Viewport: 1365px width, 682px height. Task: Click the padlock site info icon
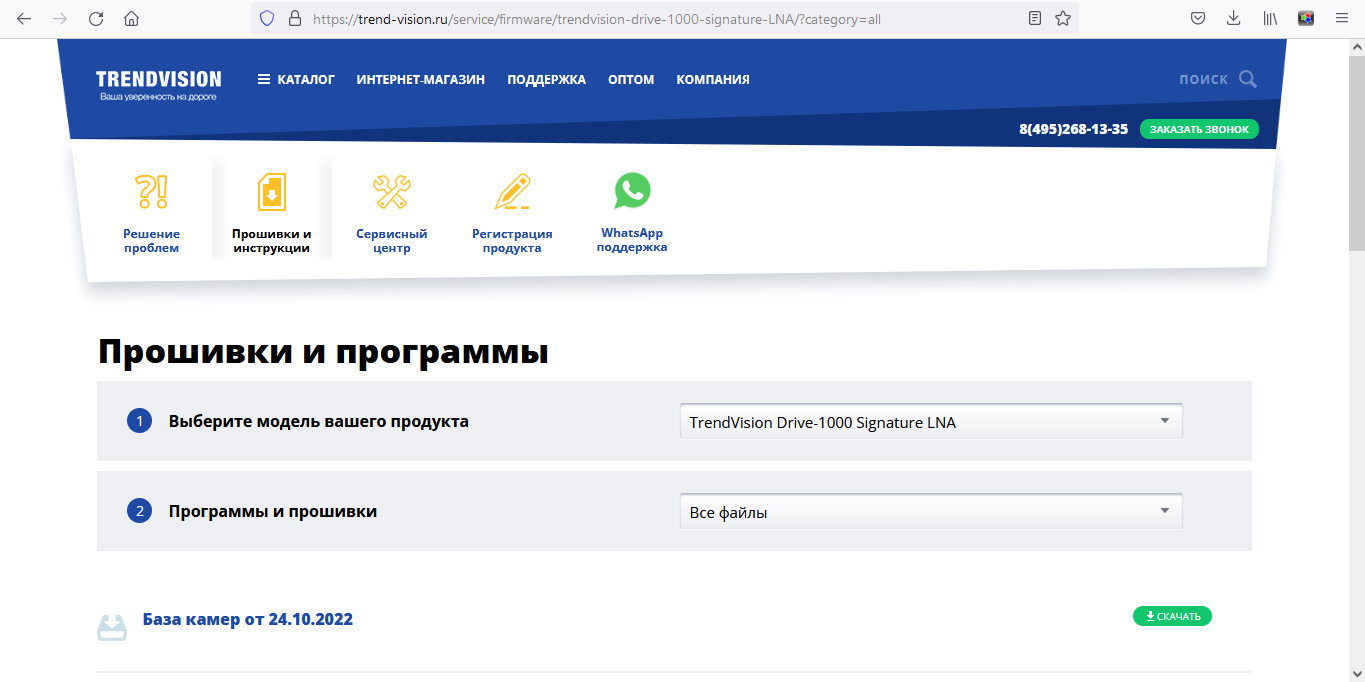294,18
